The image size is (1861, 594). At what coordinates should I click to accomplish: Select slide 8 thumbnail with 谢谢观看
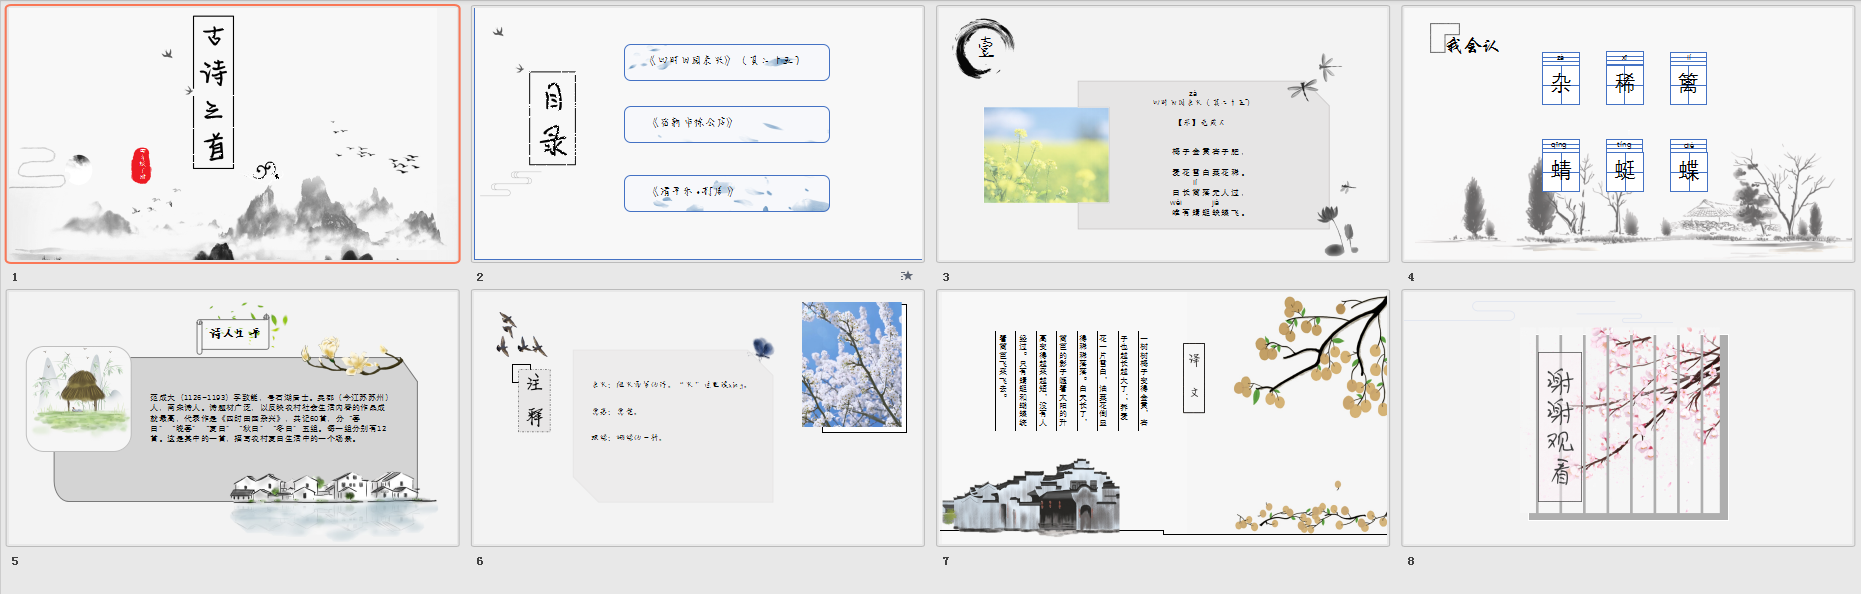(1628, 418)
